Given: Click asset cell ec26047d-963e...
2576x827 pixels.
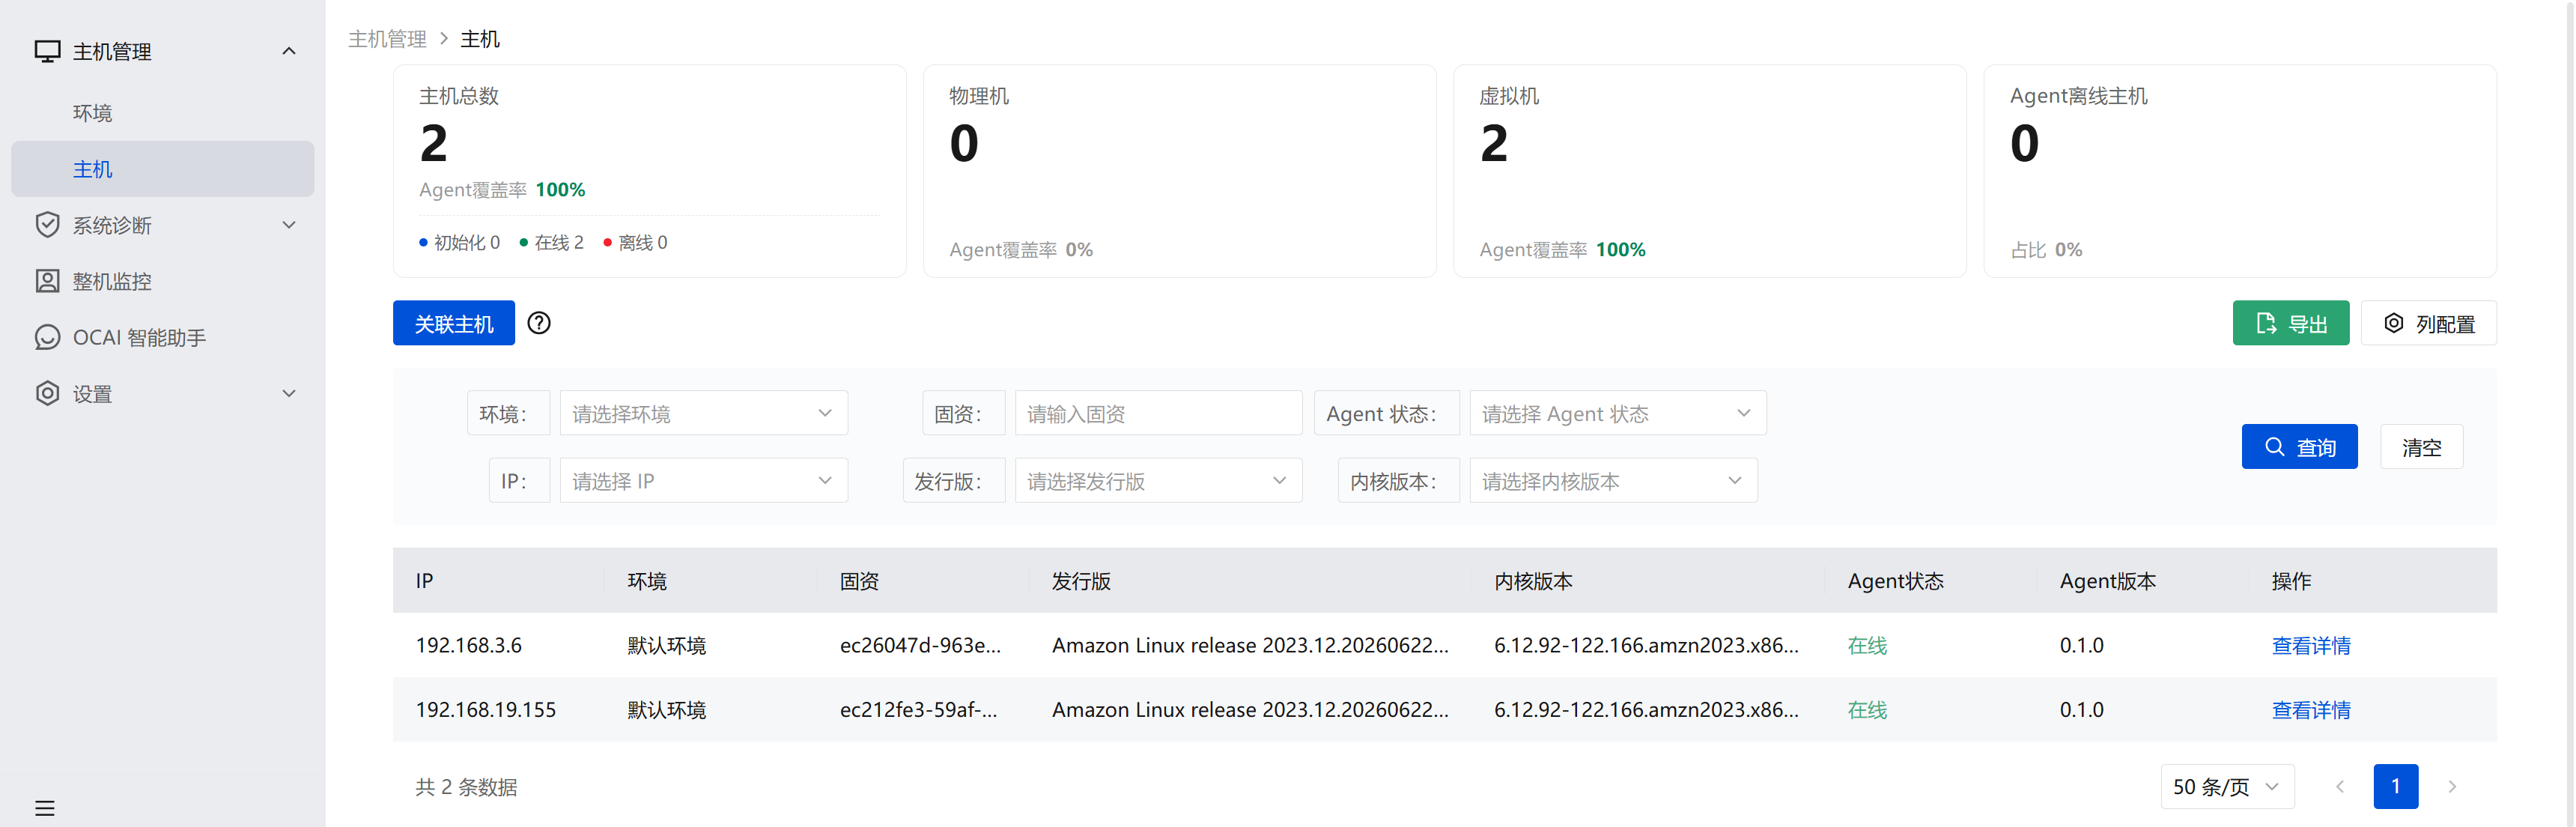Looking at the screenshot, I should point(920,646).
